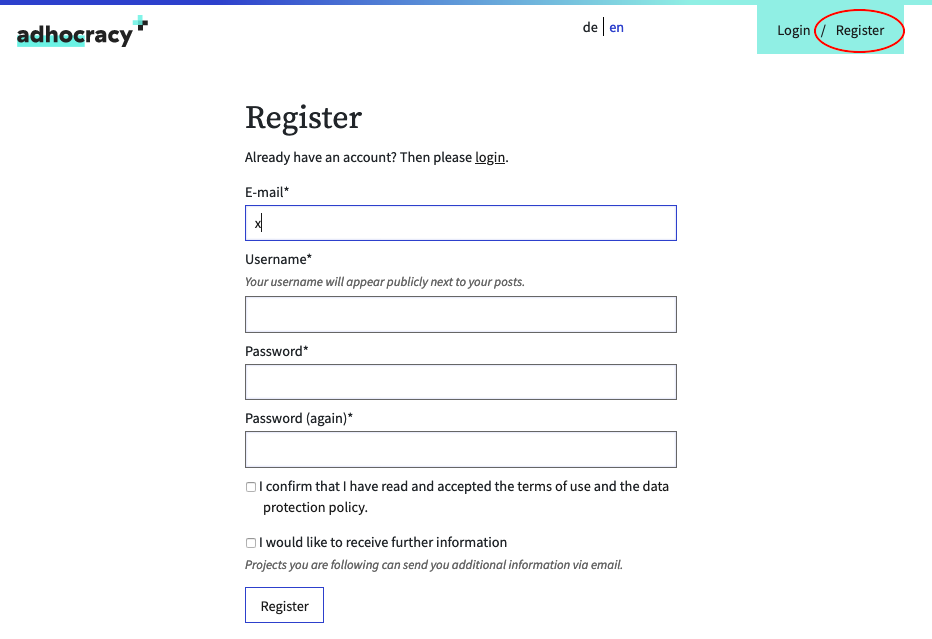The image size is (932, 639).
Task: Click the Password (again) input field
Action: point(460,449)
